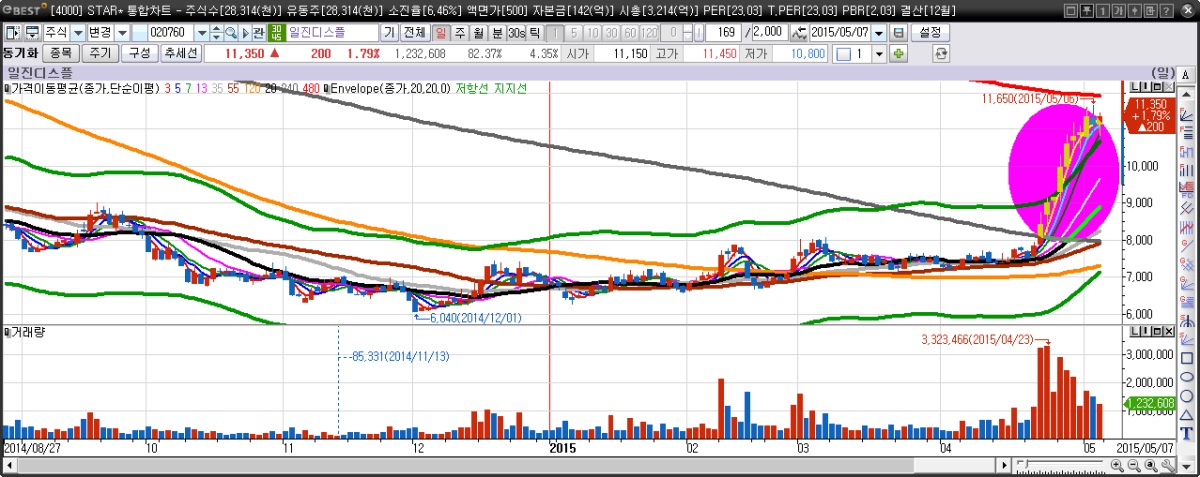Click the stock search magnifier icon

[x=230, y=33]
